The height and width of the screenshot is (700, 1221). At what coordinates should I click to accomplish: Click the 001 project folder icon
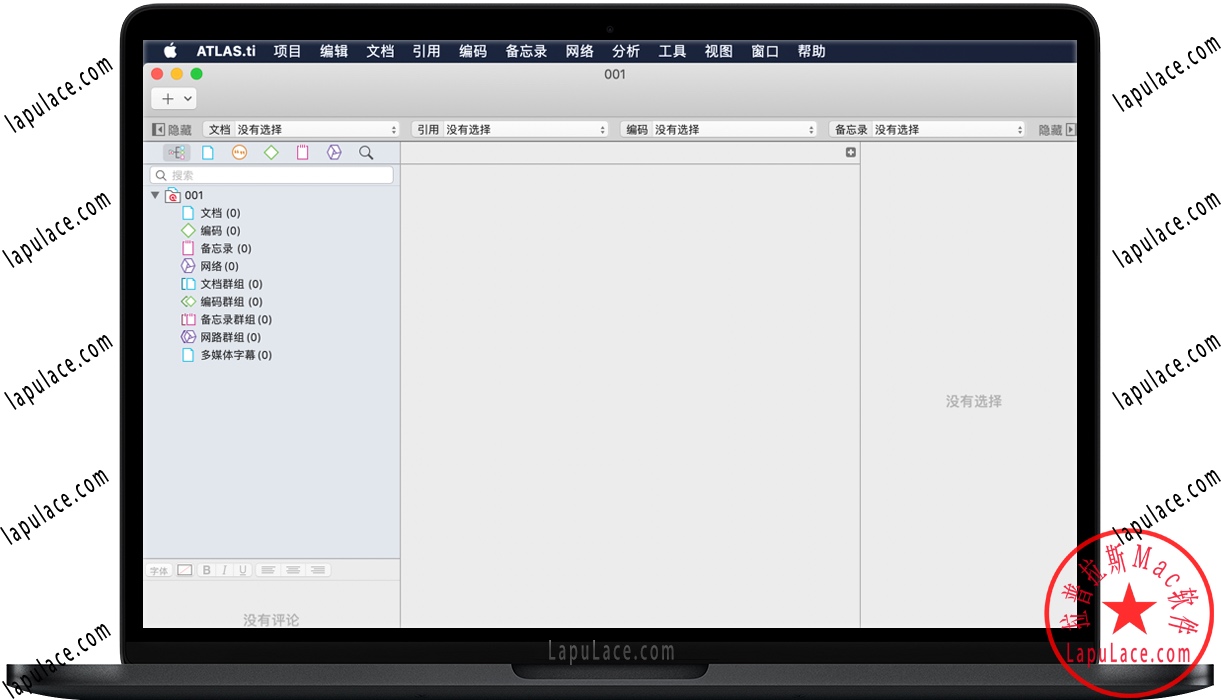172,195
